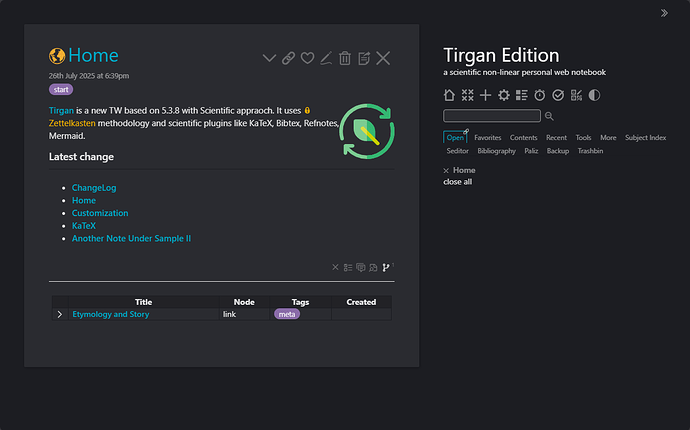Viewport: 690px width, 430px height.
Task: Switch to the Trashbin tab
Action: tap(590, 151)
